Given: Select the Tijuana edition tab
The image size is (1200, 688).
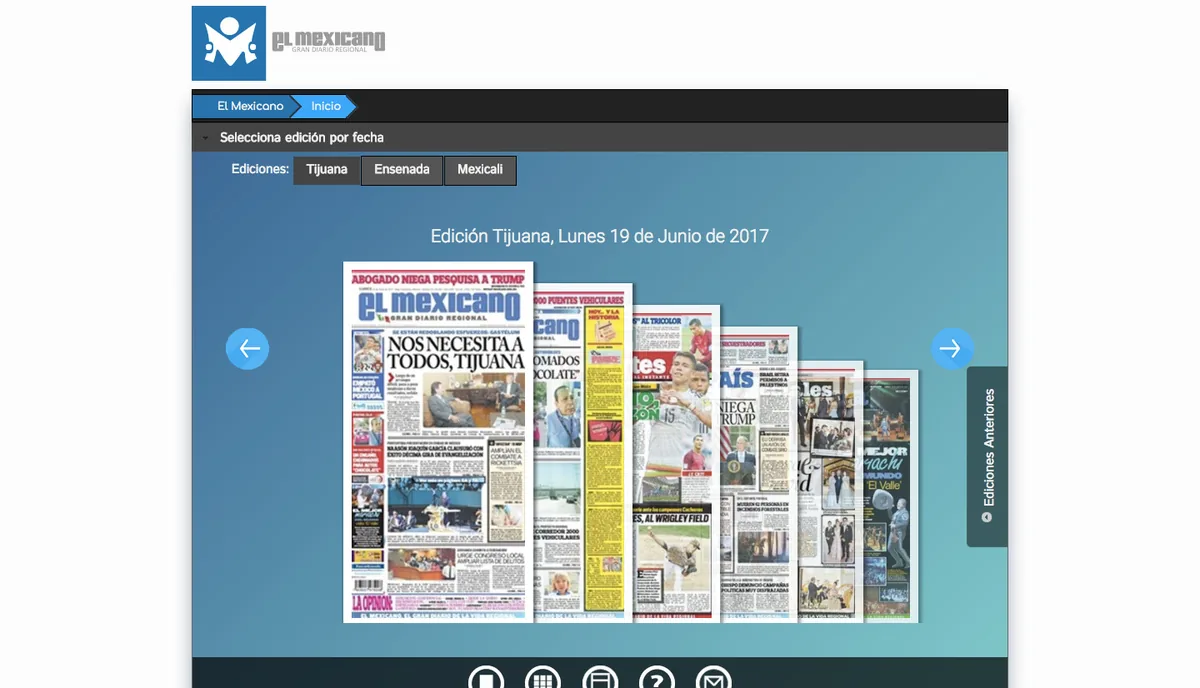Looking at the screenshot, I should point(327,170).
